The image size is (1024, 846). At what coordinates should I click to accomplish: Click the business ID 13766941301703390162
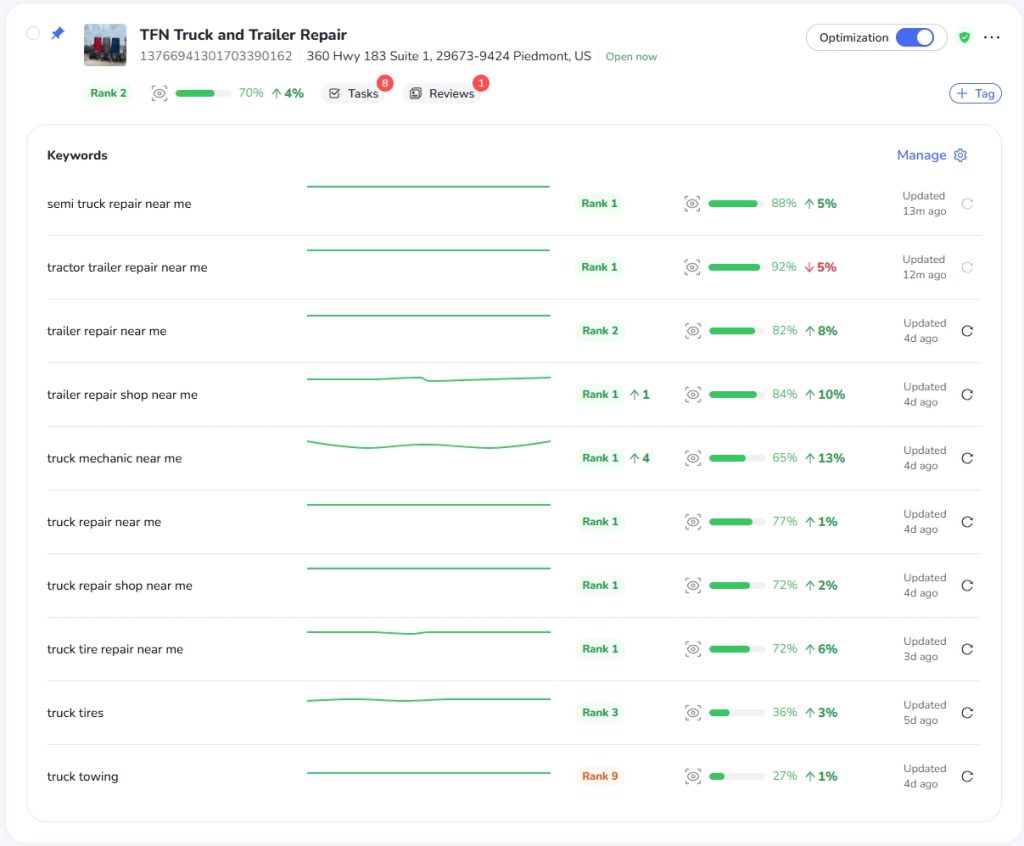coord(216,56)
